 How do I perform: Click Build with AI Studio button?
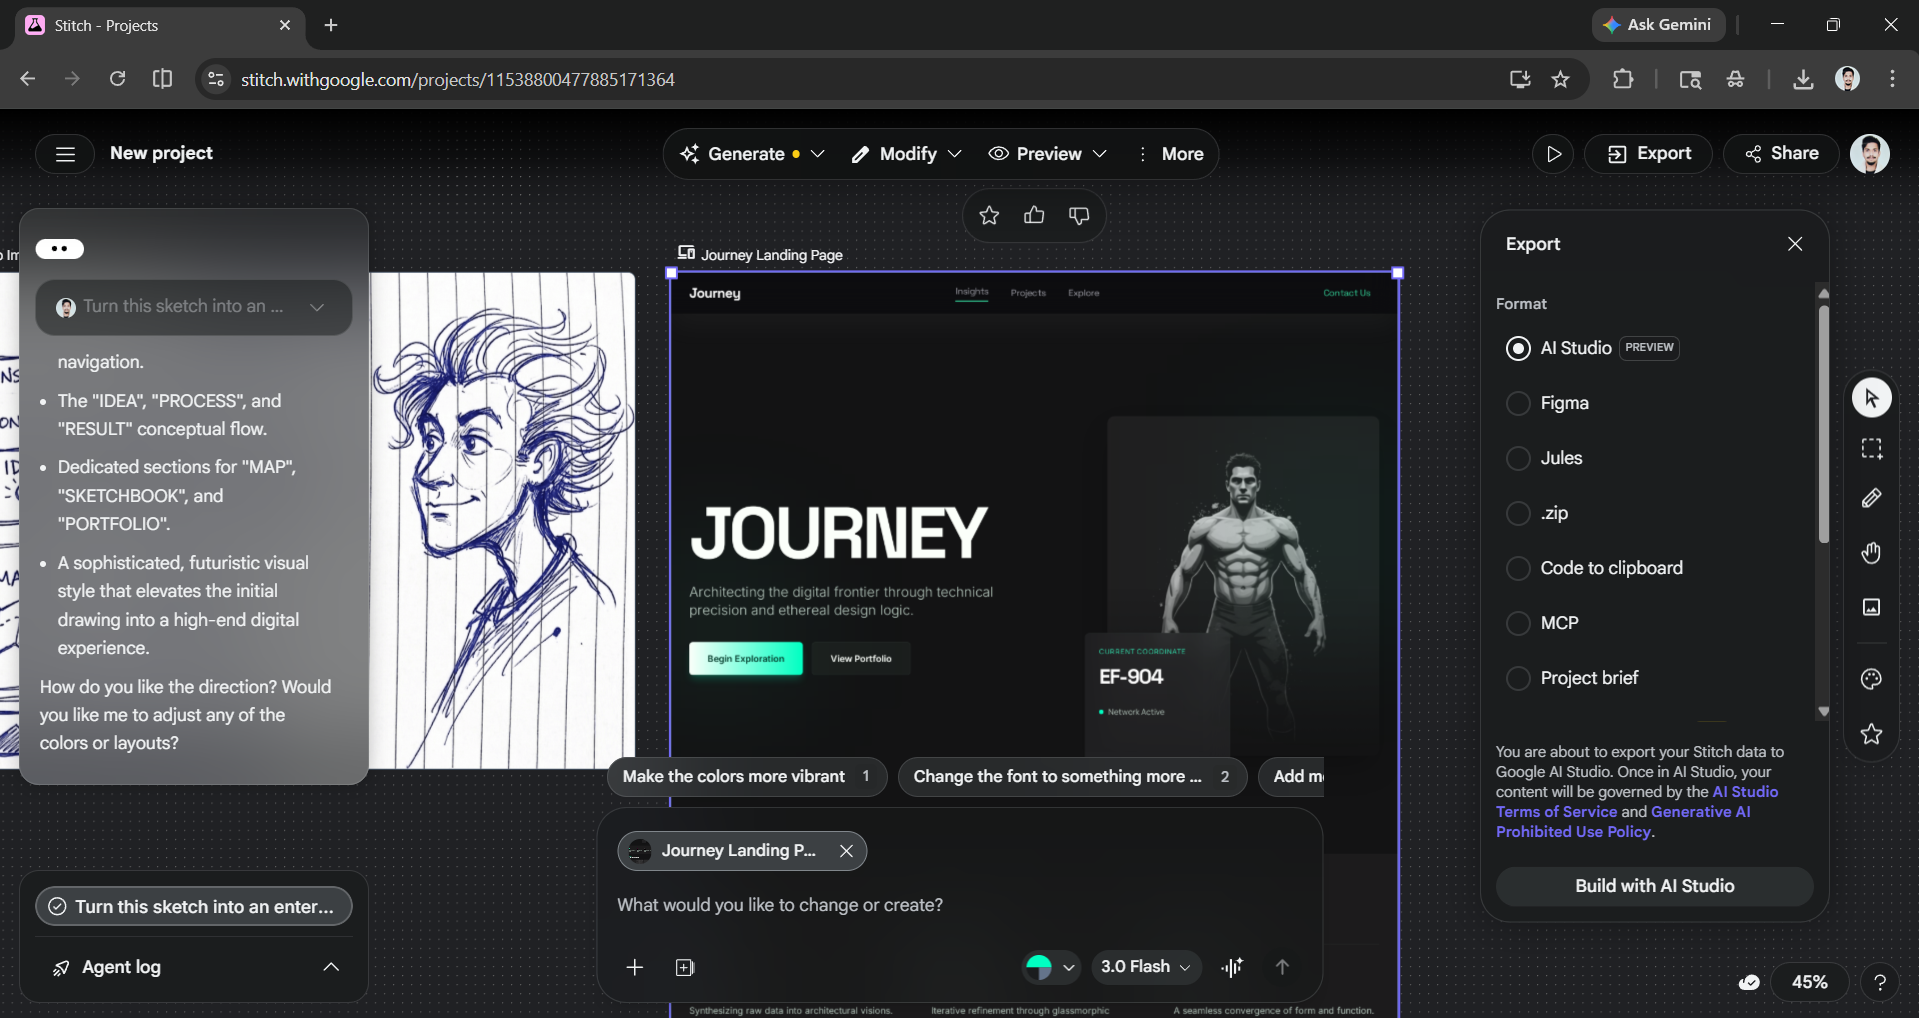pyautogui.click(x=1654, y=886)
